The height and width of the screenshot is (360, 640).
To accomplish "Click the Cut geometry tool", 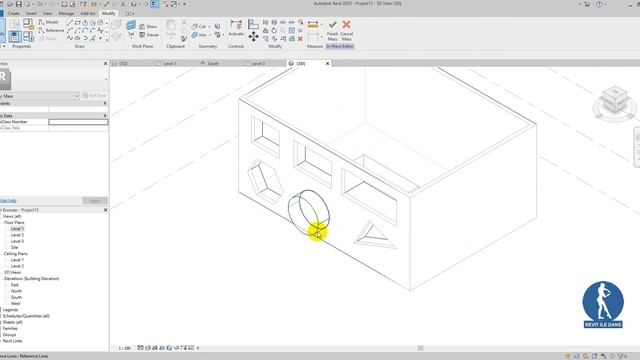I will (198, 27).
